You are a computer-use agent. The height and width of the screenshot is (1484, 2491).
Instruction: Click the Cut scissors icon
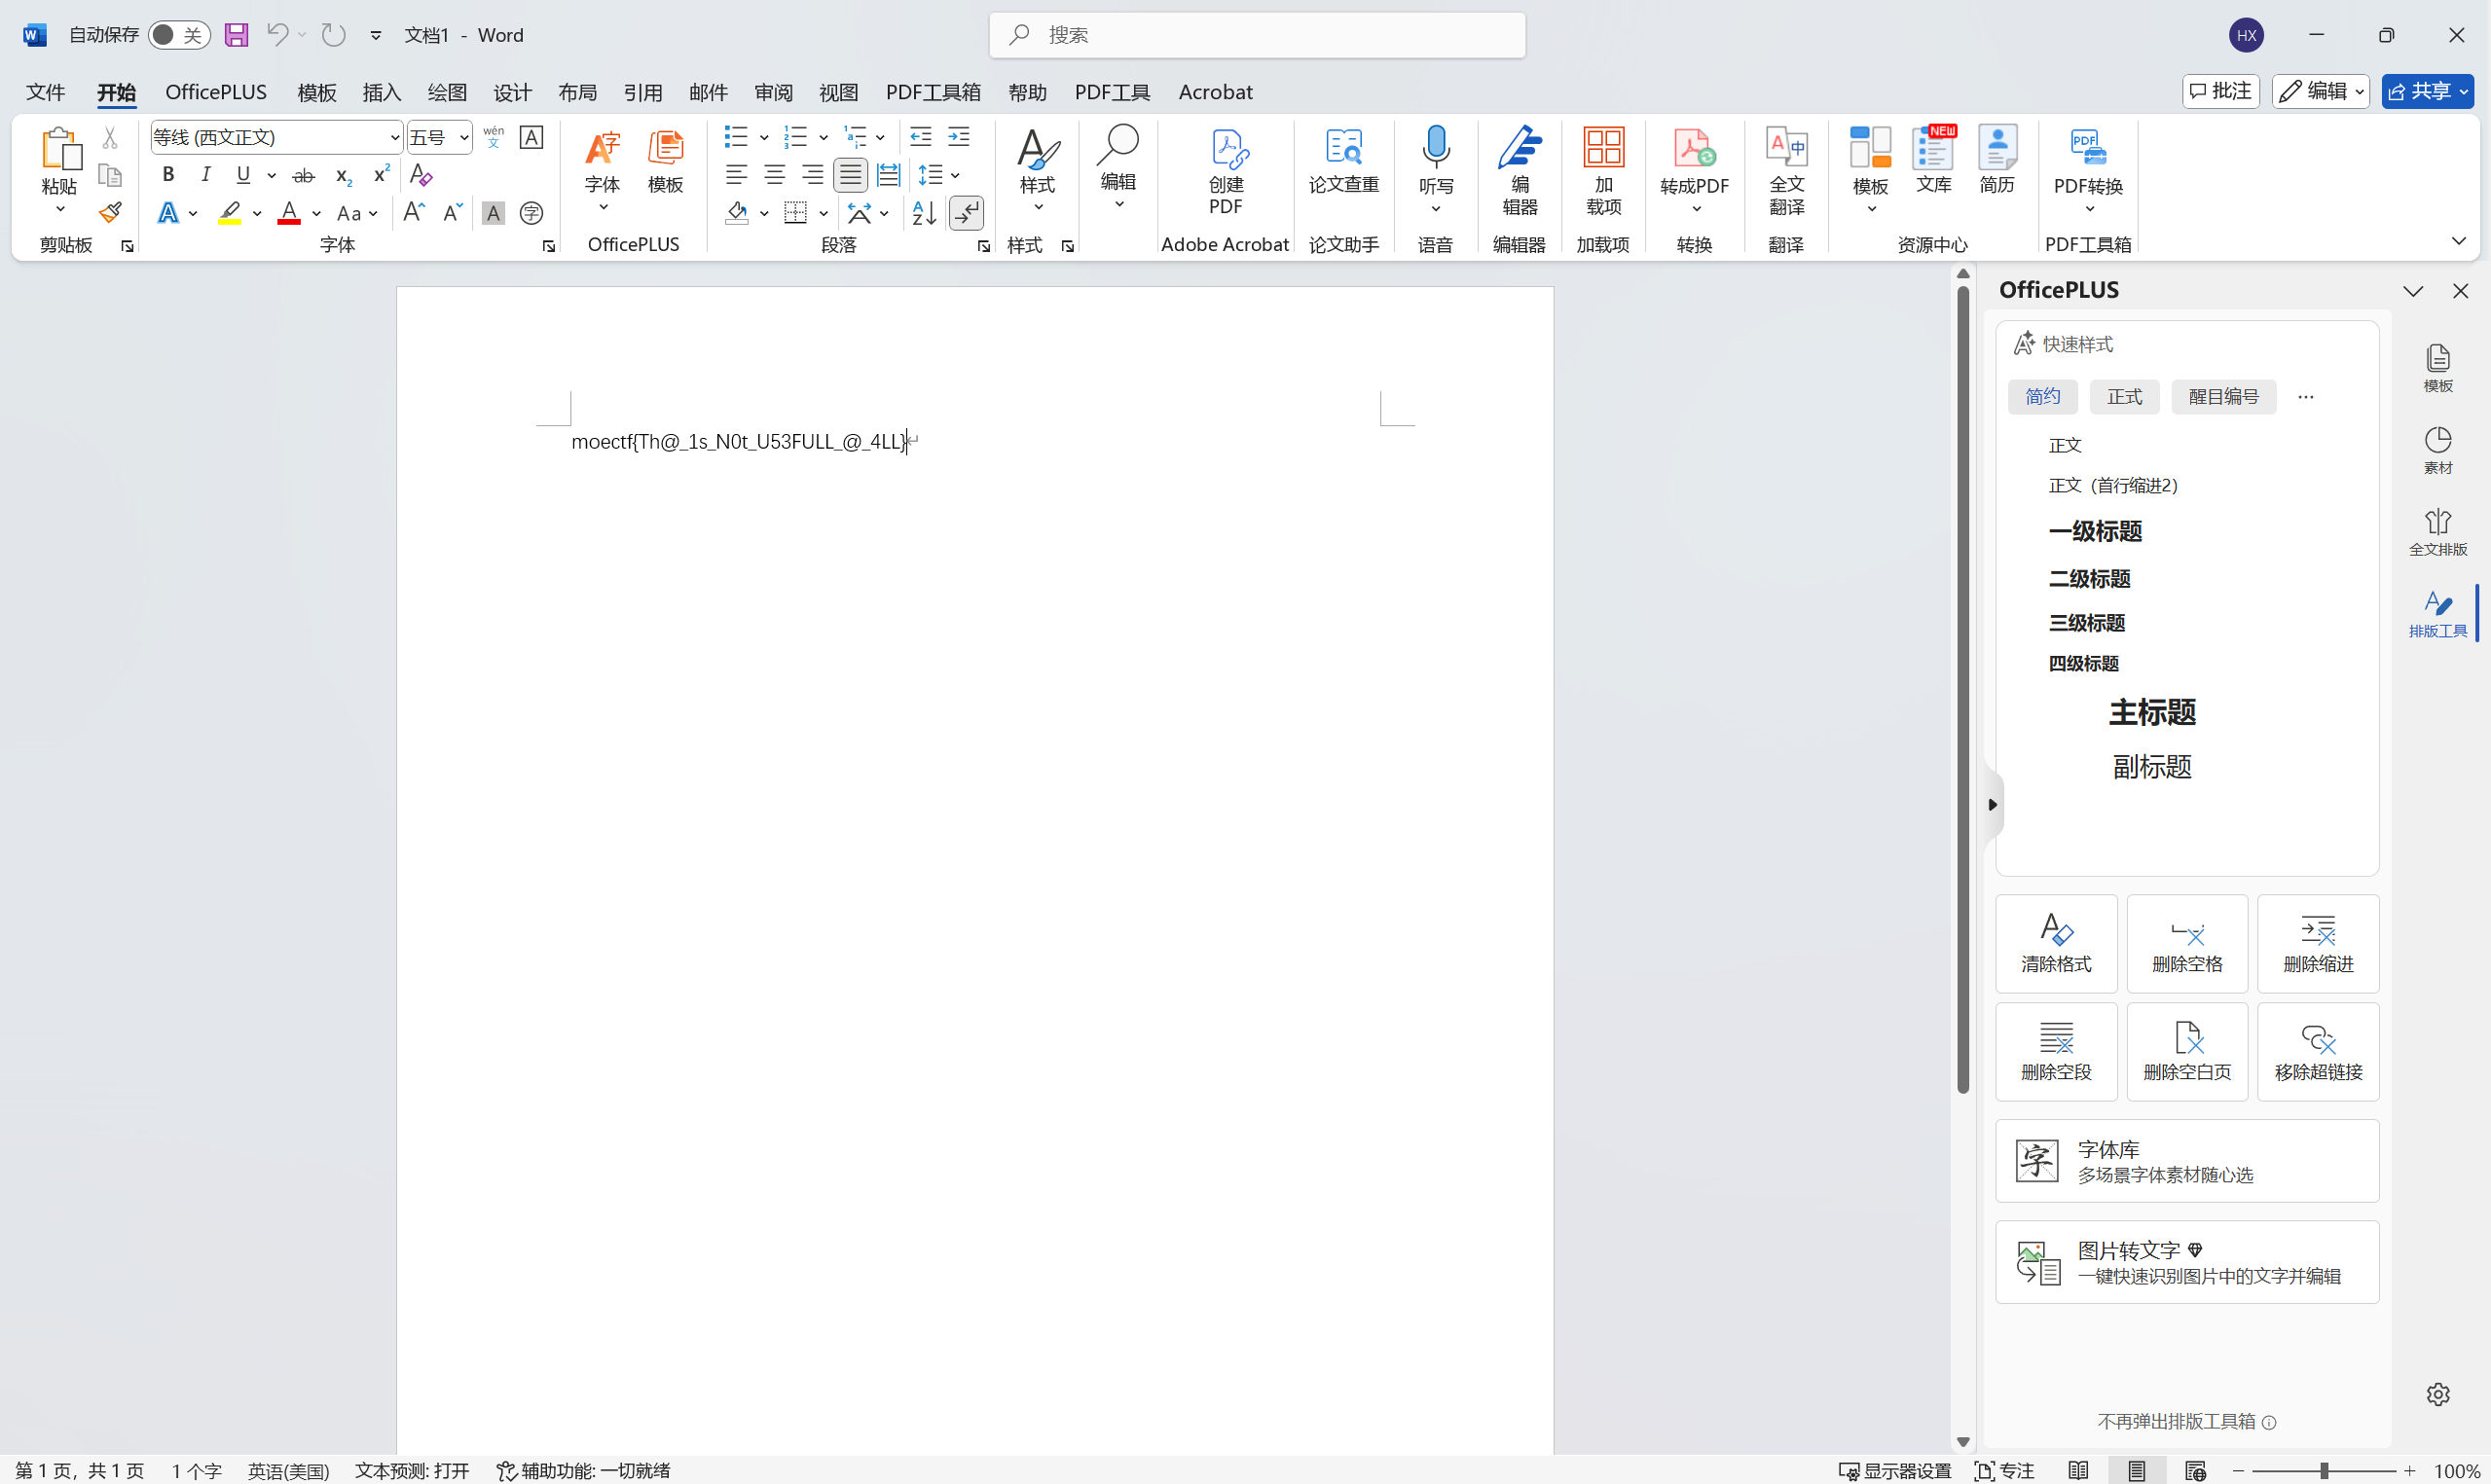(x=110, y=137)
